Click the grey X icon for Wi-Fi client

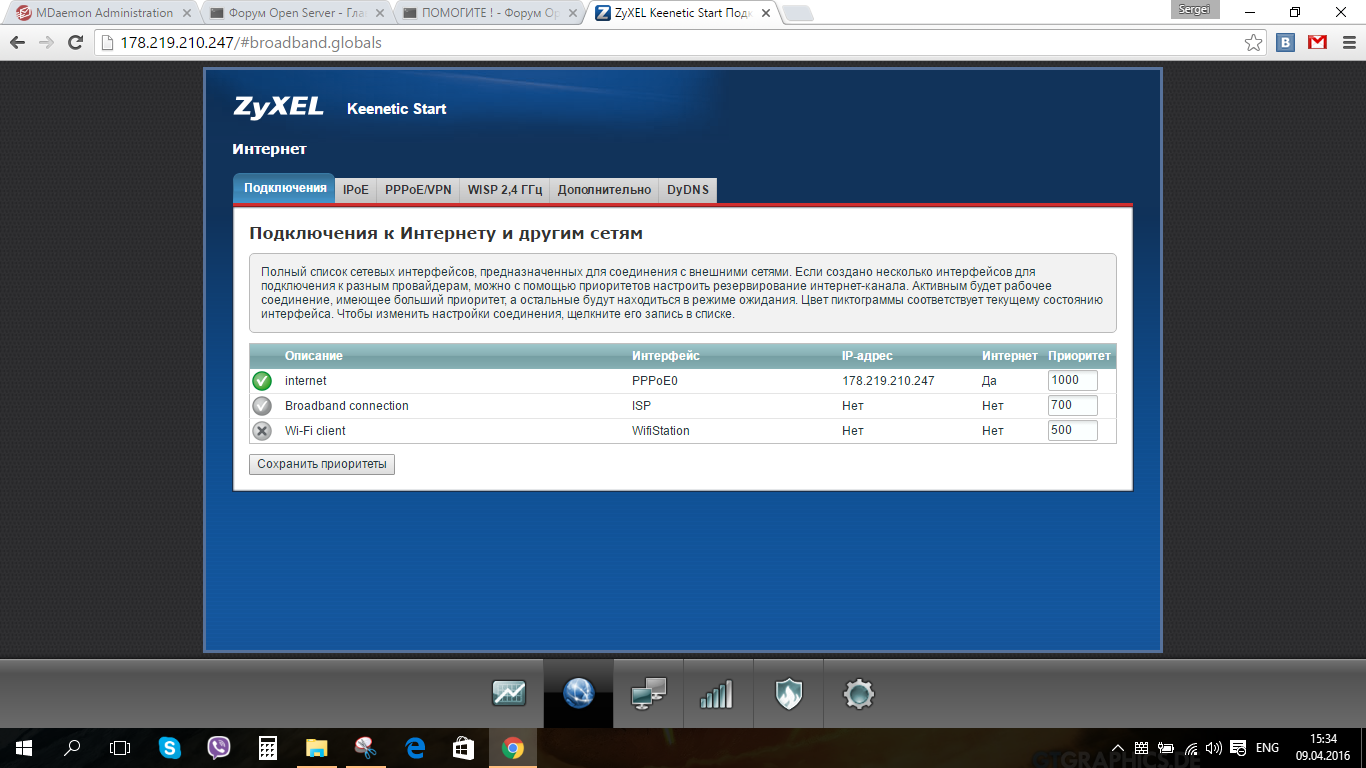(x=262, y=431)
